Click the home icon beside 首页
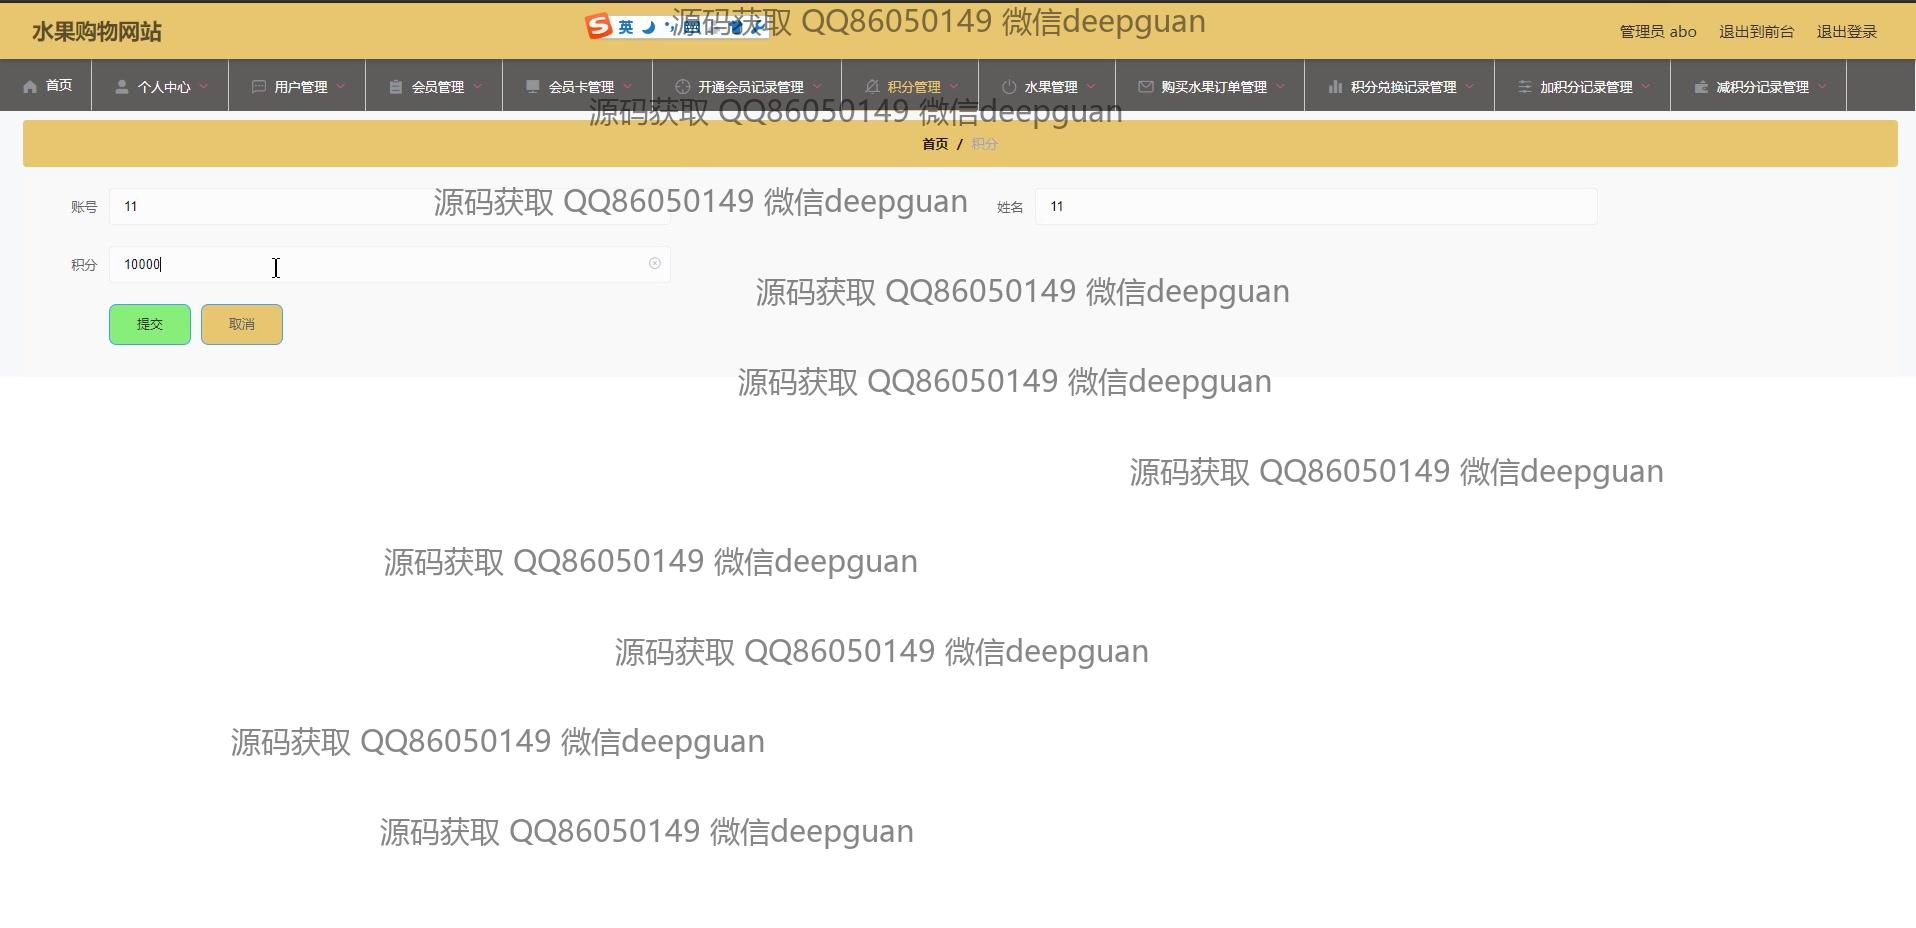 [x=30, y=87]
